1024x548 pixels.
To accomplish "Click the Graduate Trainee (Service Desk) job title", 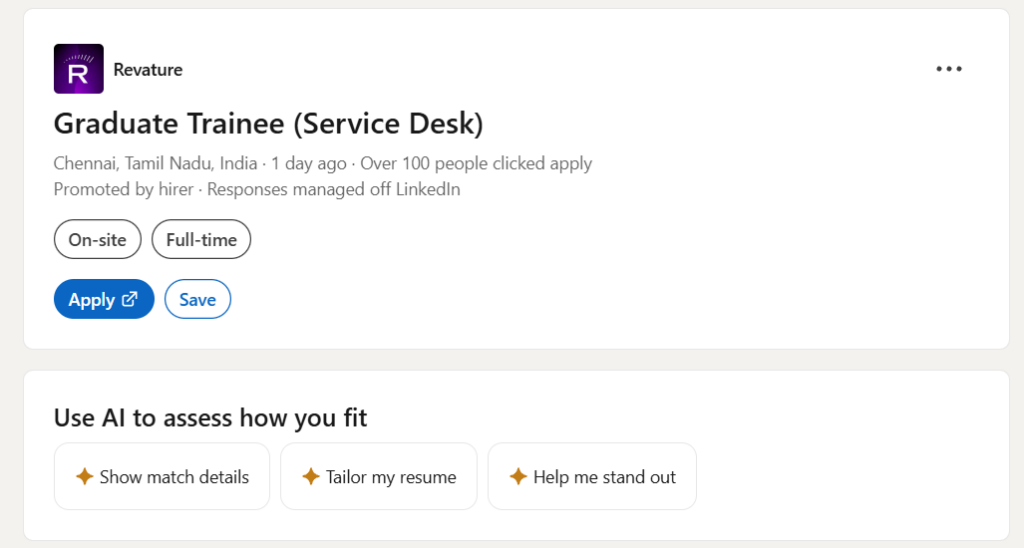I will click(268, 124).
